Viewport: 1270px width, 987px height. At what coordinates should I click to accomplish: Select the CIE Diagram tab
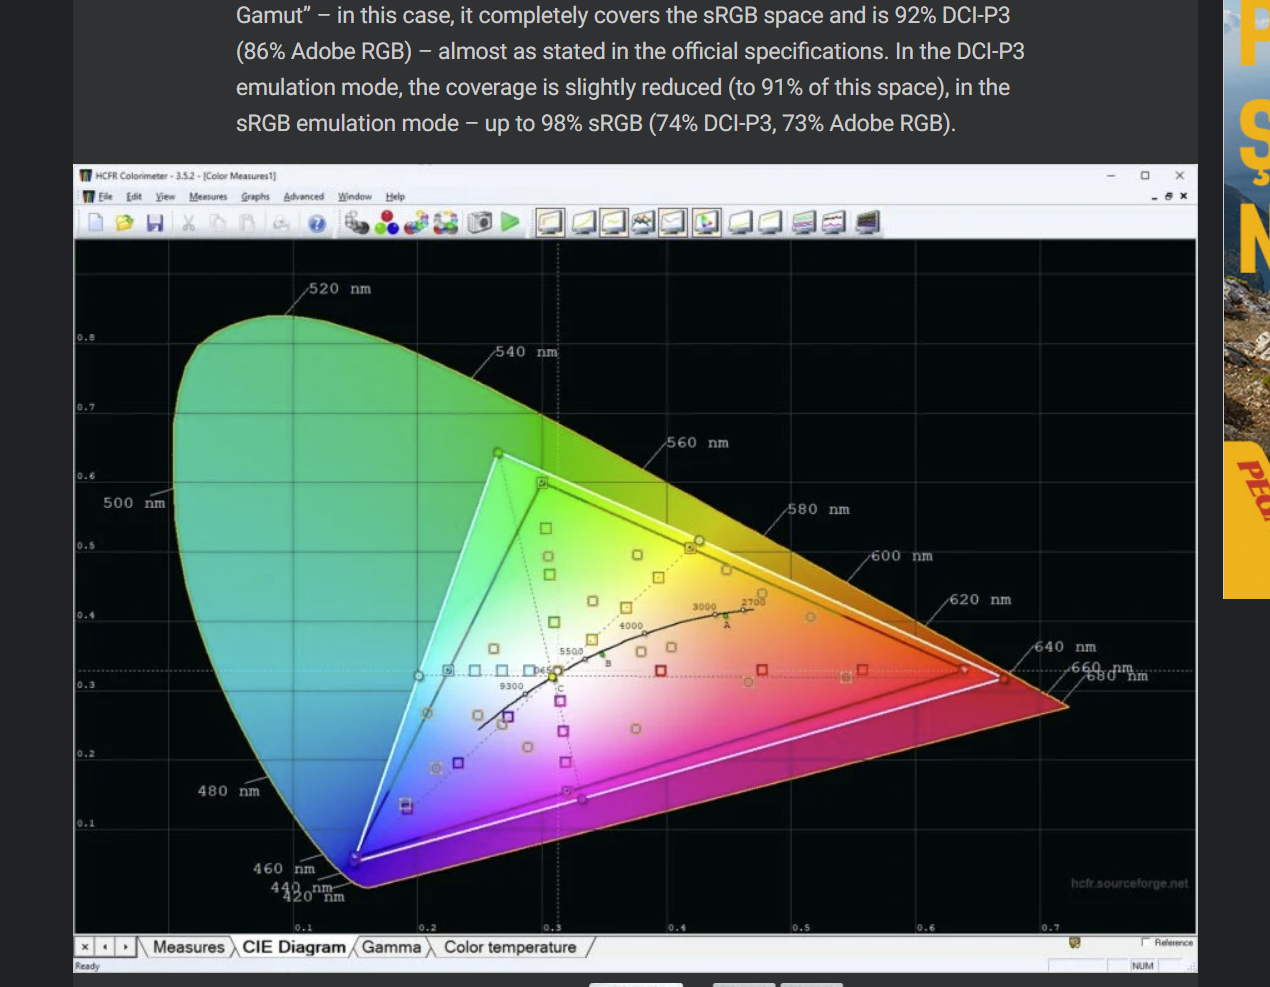293,947
